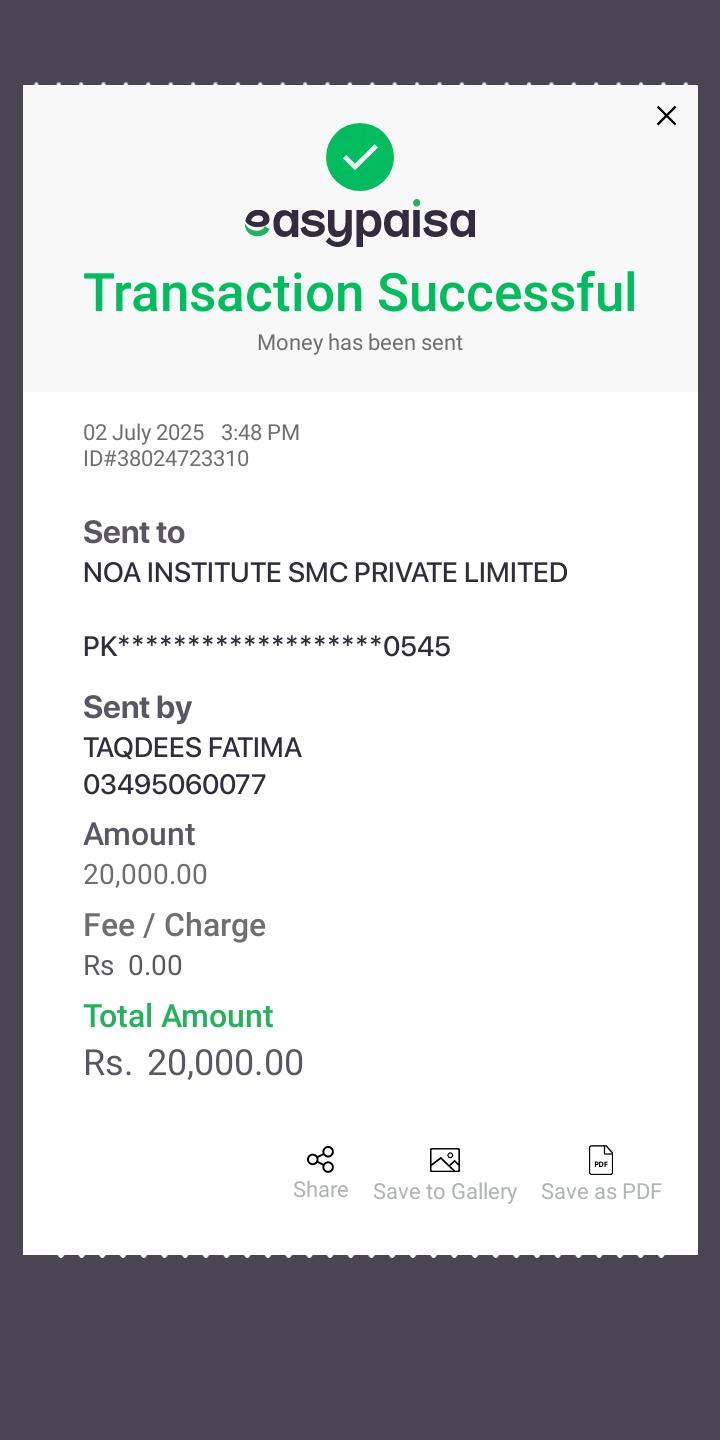Tap the Save as PDF file icon
720x1440 pixels.
point(601,1160)
